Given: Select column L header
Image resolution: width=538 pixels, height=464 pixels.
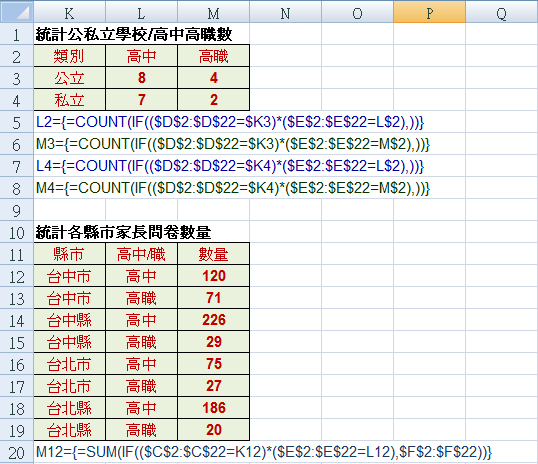Looking at the screenshot, I should [x=141, y=13].
